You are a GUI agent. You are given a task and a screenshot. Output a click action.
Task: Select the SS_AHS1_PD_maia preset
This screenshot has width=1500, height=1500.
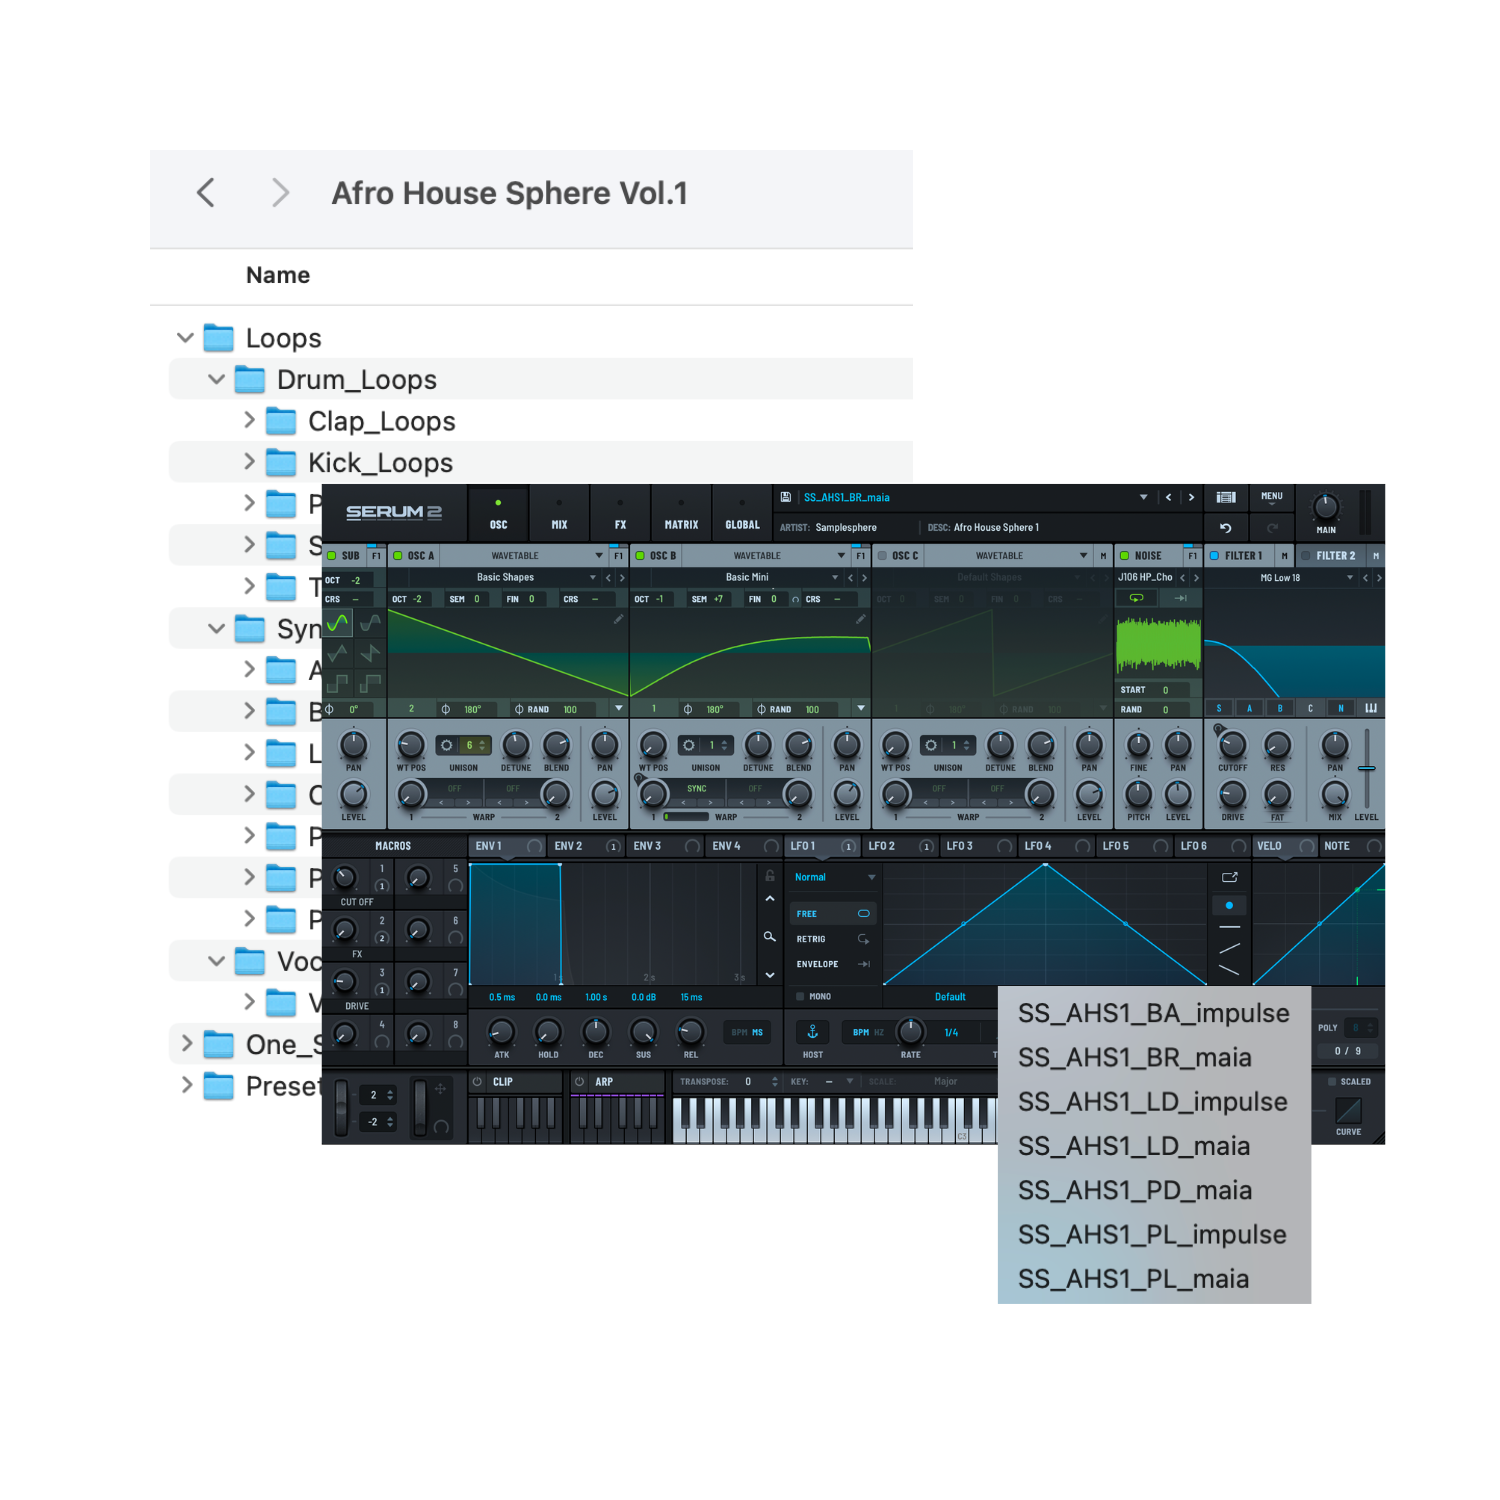[x=1134, y=1191]
